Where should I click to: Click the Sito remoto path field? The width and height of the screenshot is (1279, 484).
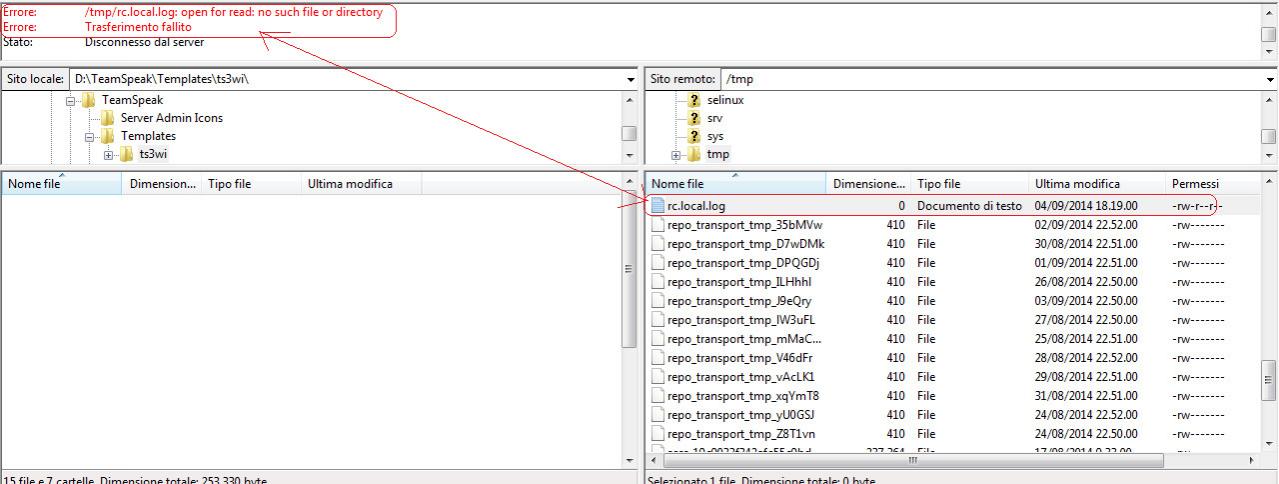[x=990, y=79]
